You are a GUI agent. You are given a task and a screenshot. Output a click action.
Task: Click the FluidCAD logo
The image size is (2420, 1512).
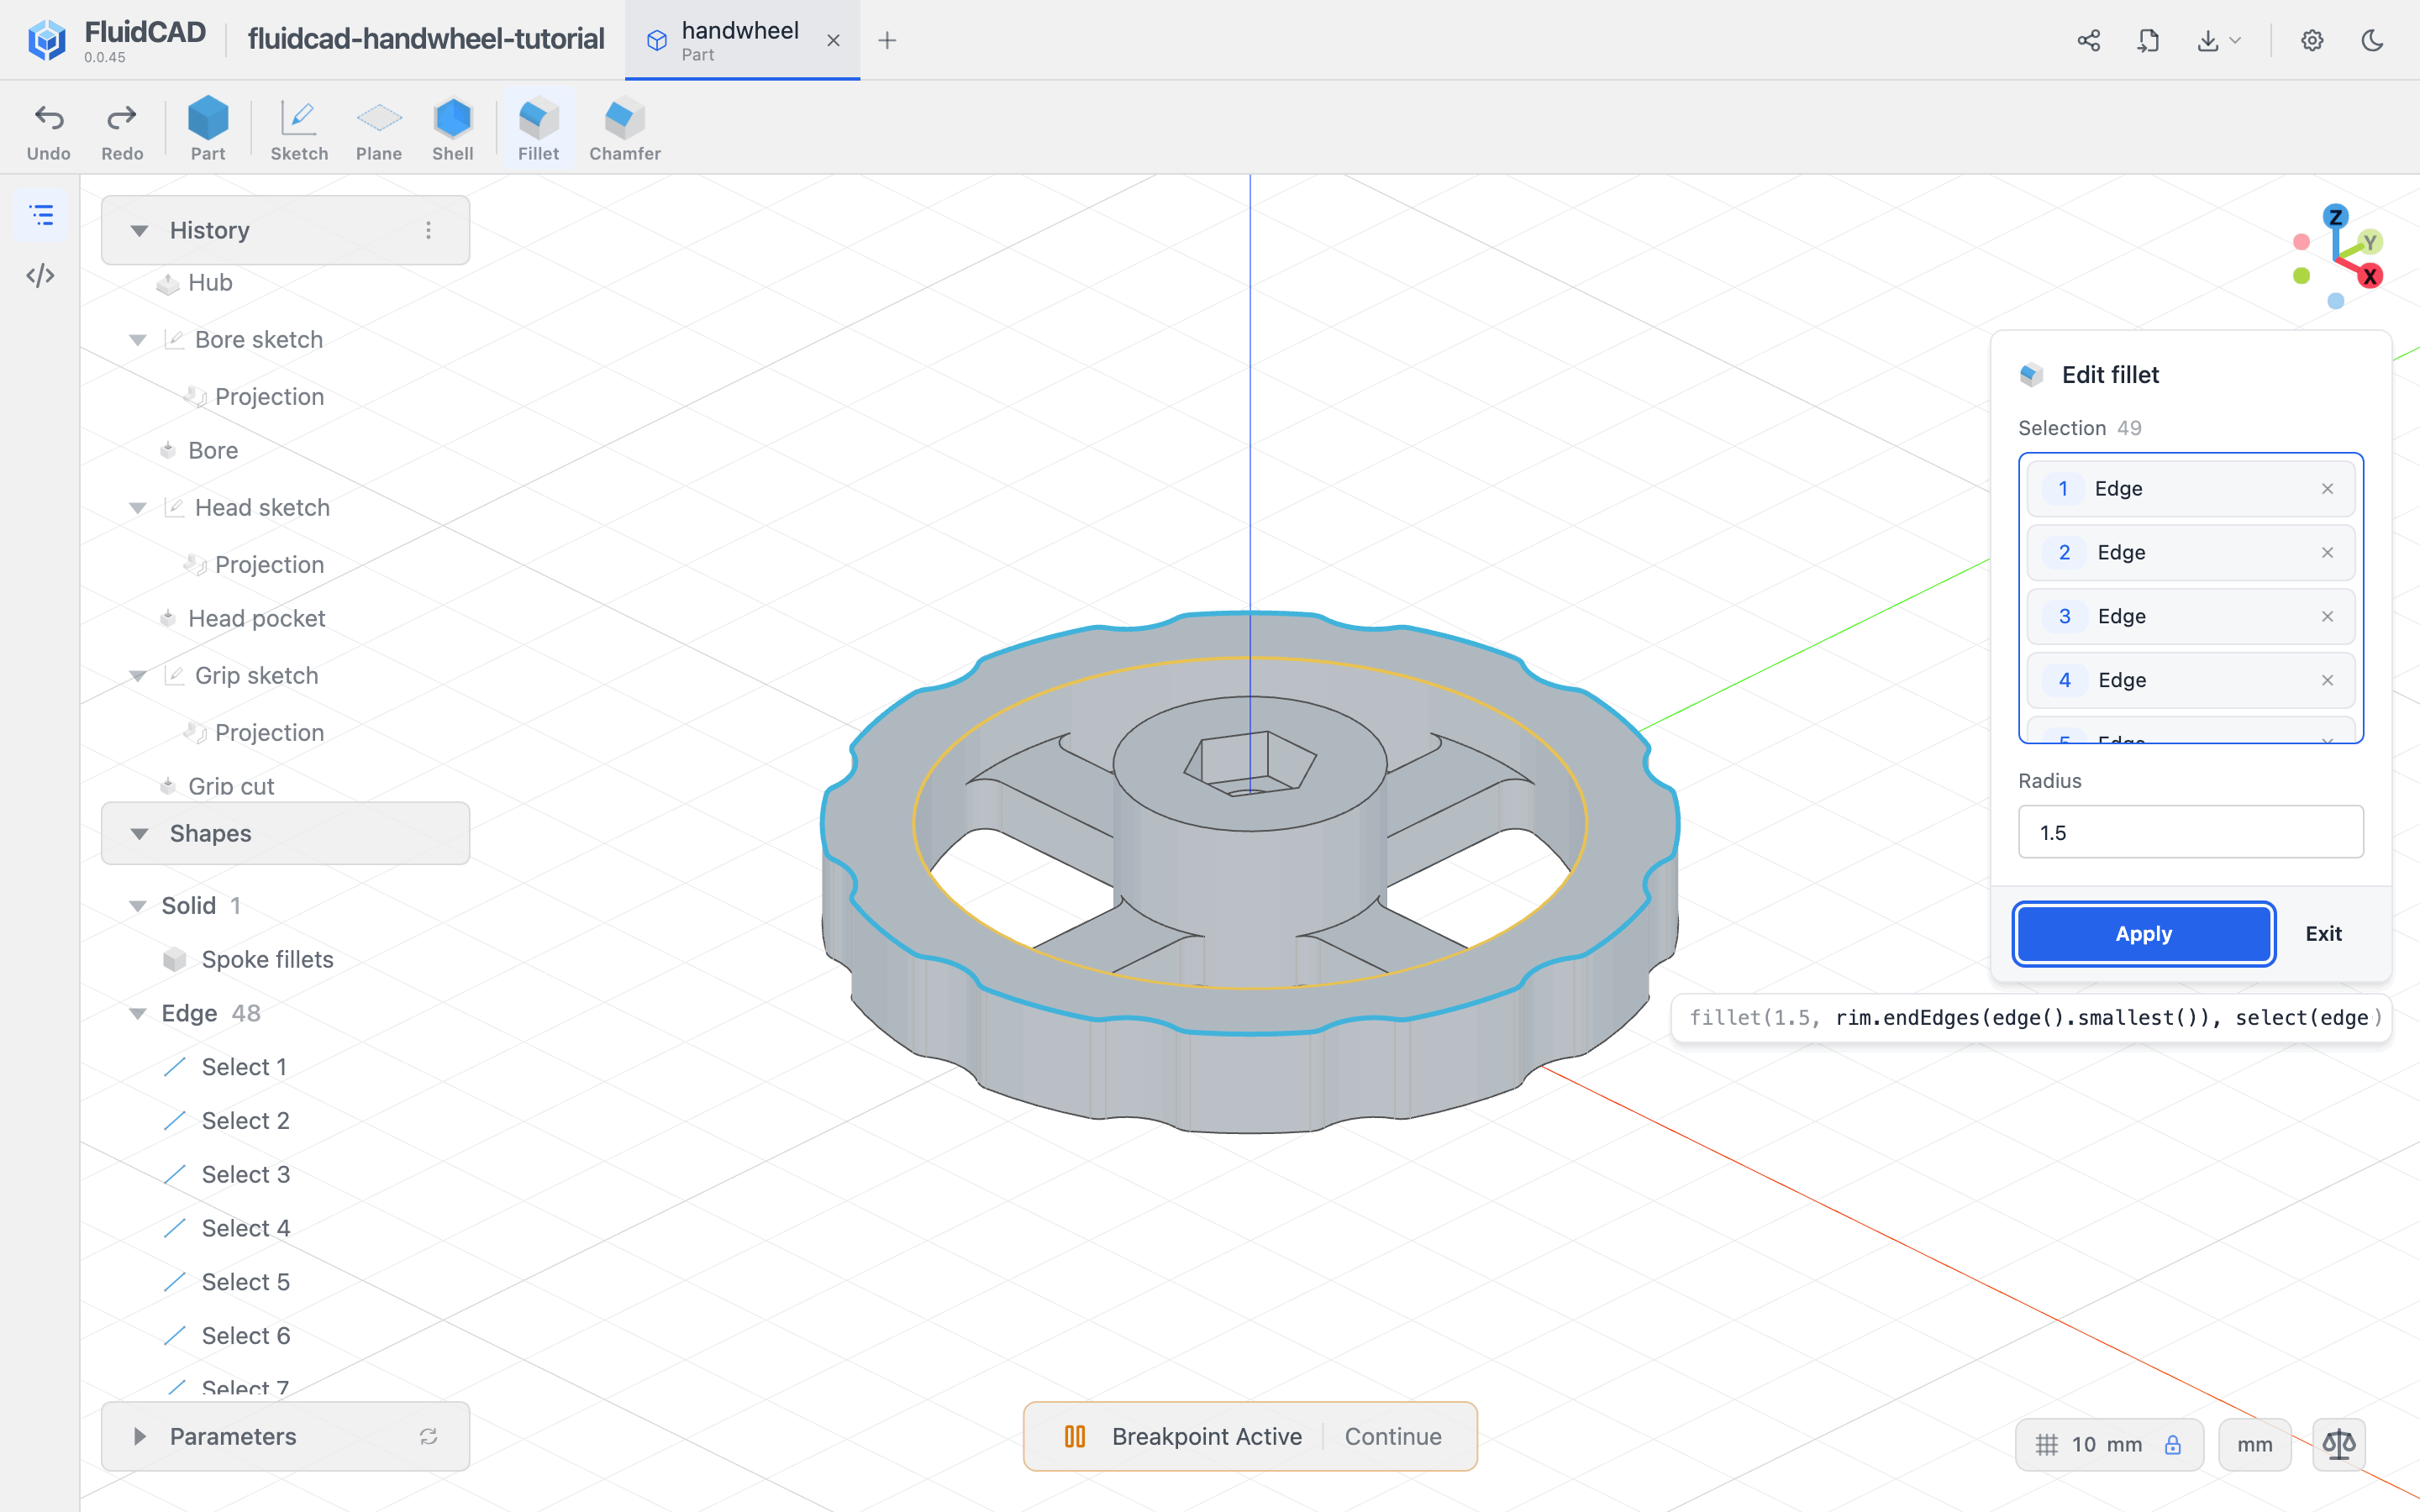click(46, 40)
